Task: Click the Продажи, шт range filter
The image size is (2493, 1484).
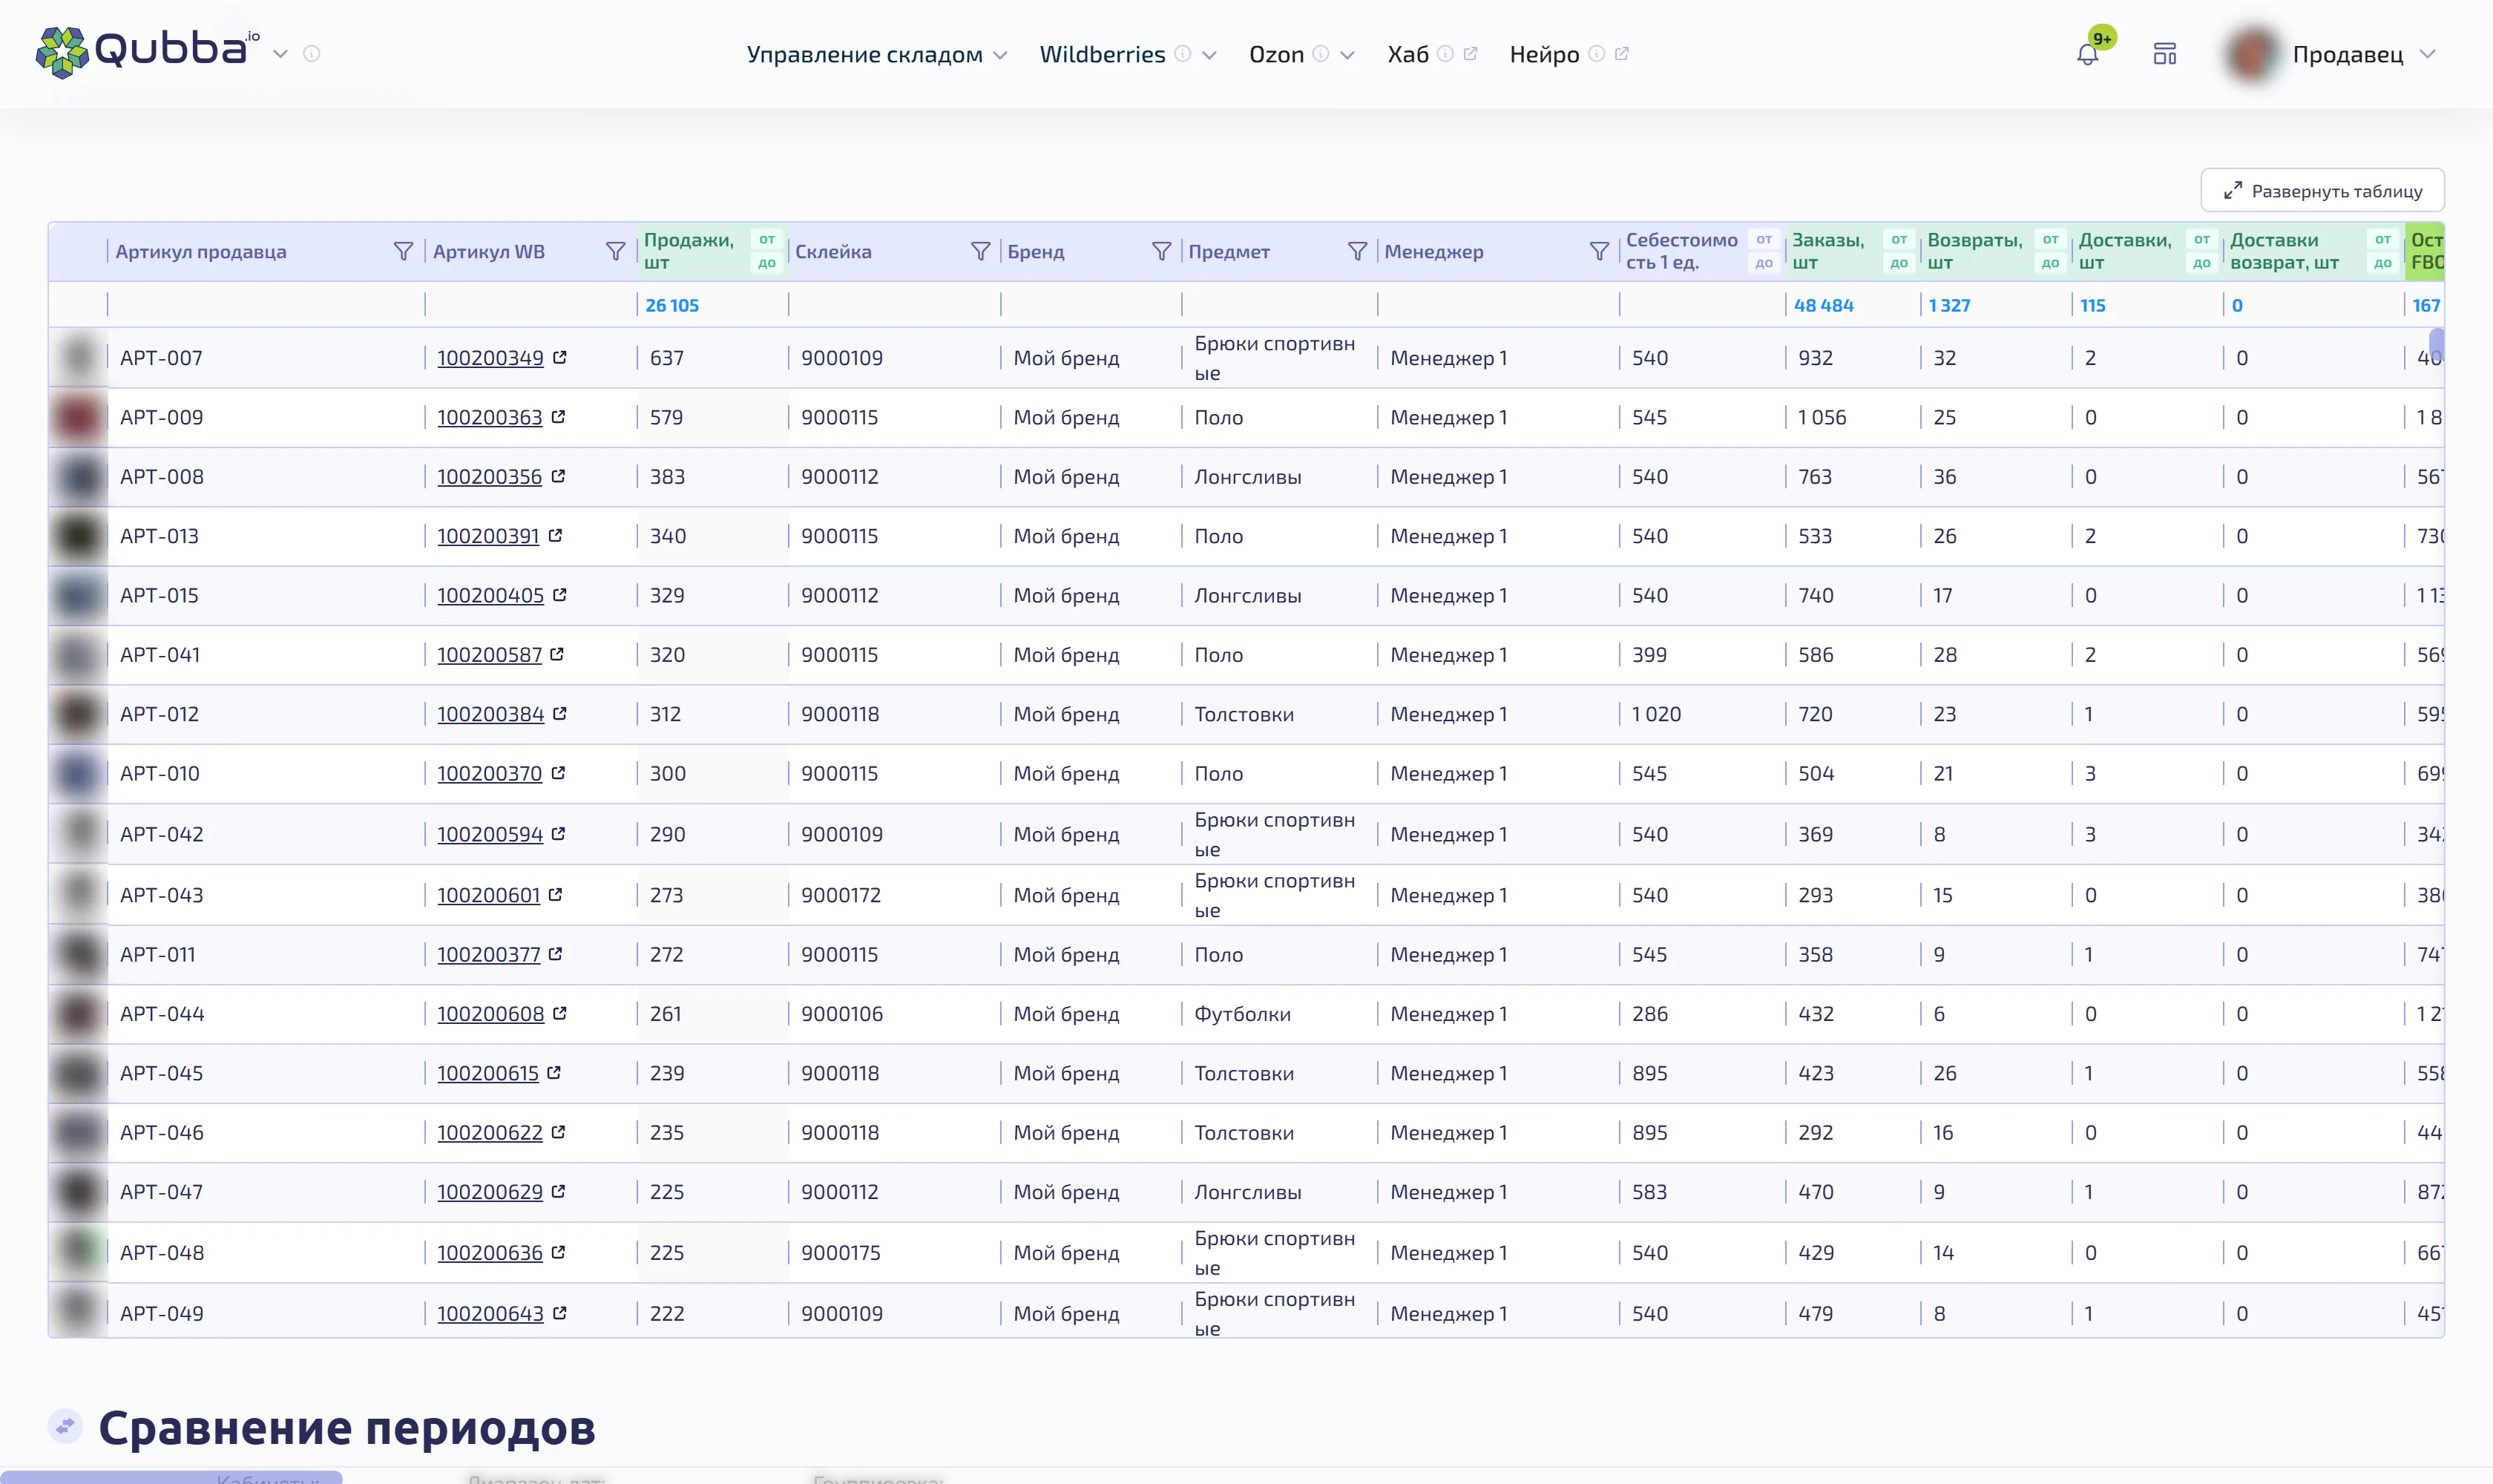Action: (x=767, y=251)
